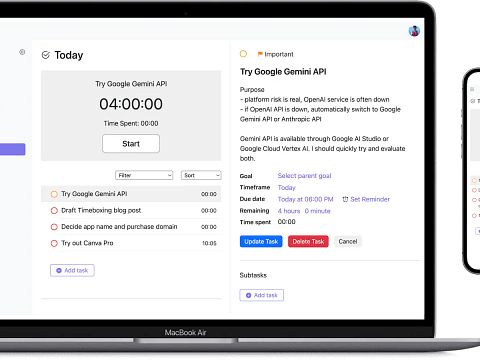This screenshot has width=480, height=360.
Task: Click the gear icon left of Today
Action: click(22, 52)
